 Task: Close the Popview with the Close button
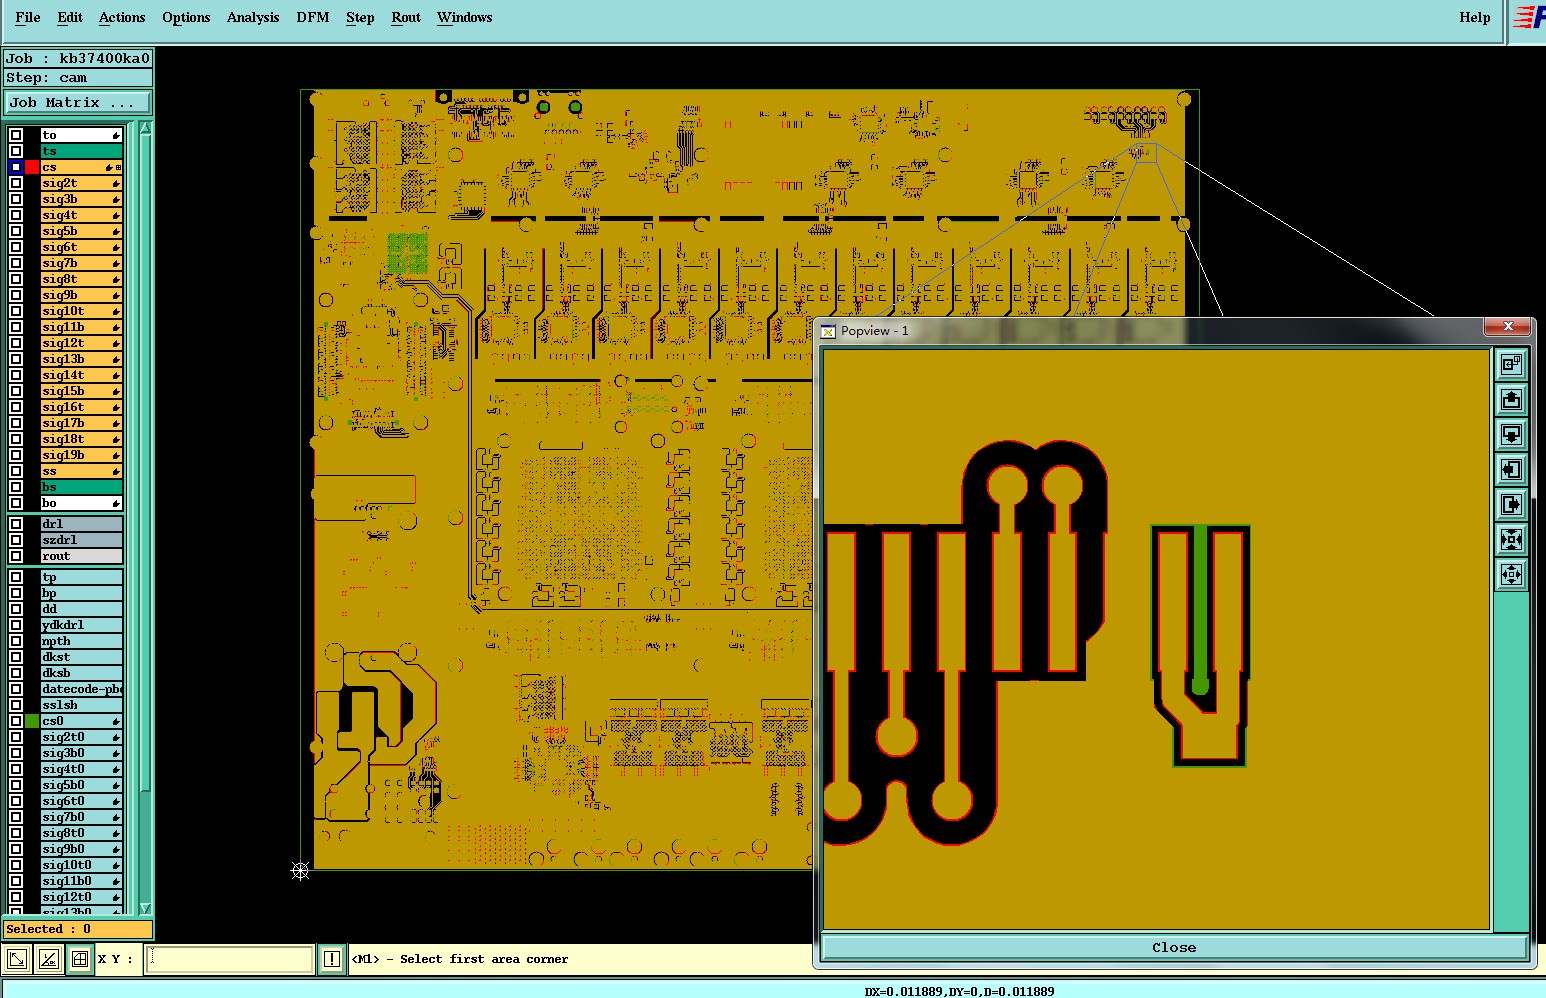click(1174, 947)
